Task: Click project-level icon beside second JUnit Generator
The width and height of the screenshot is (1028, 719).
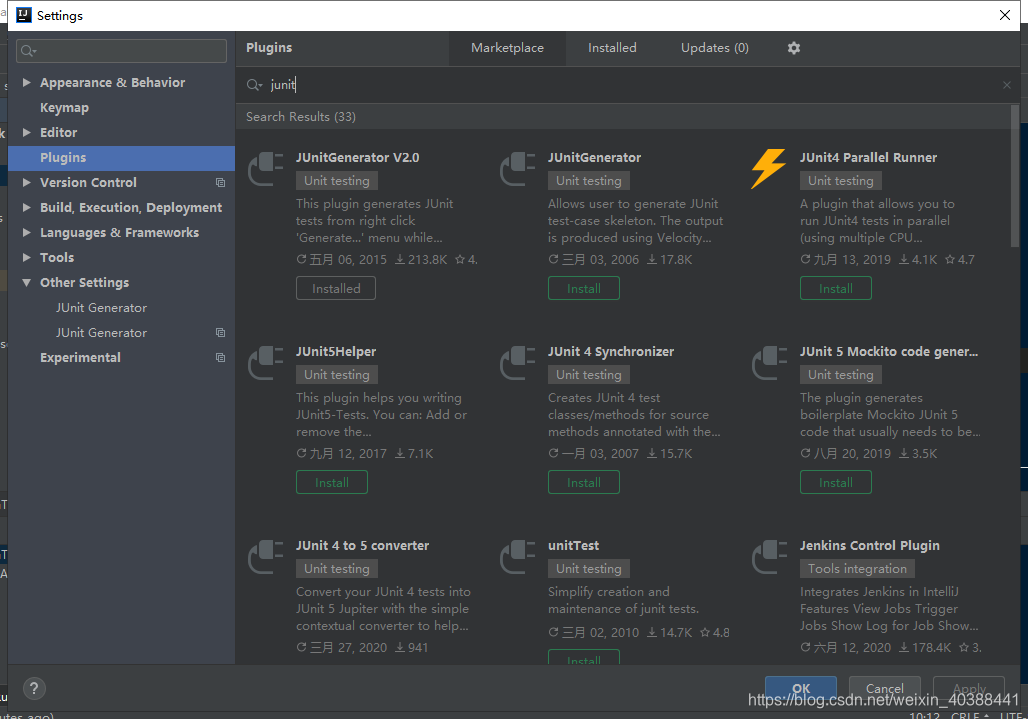Action: pos(220,333)
